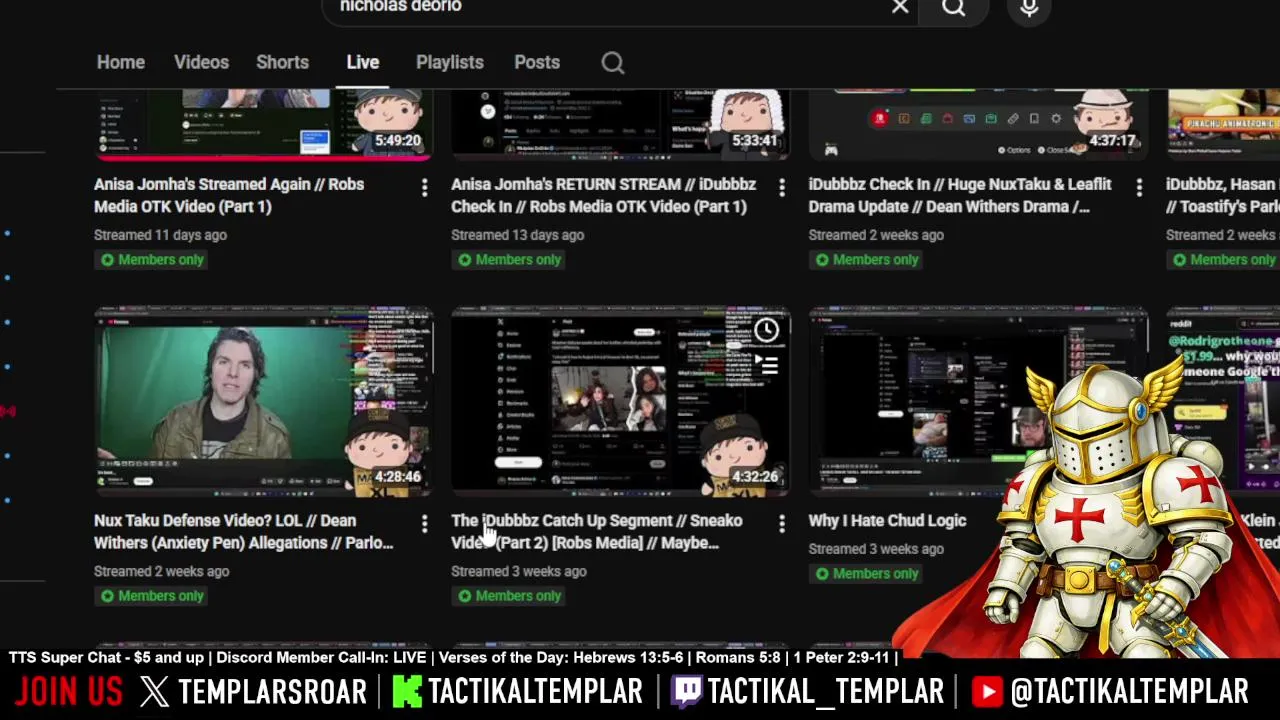Open the Playlists tab
The width and height of the screenshot is (1280, 720).
(x=450, y=62)
